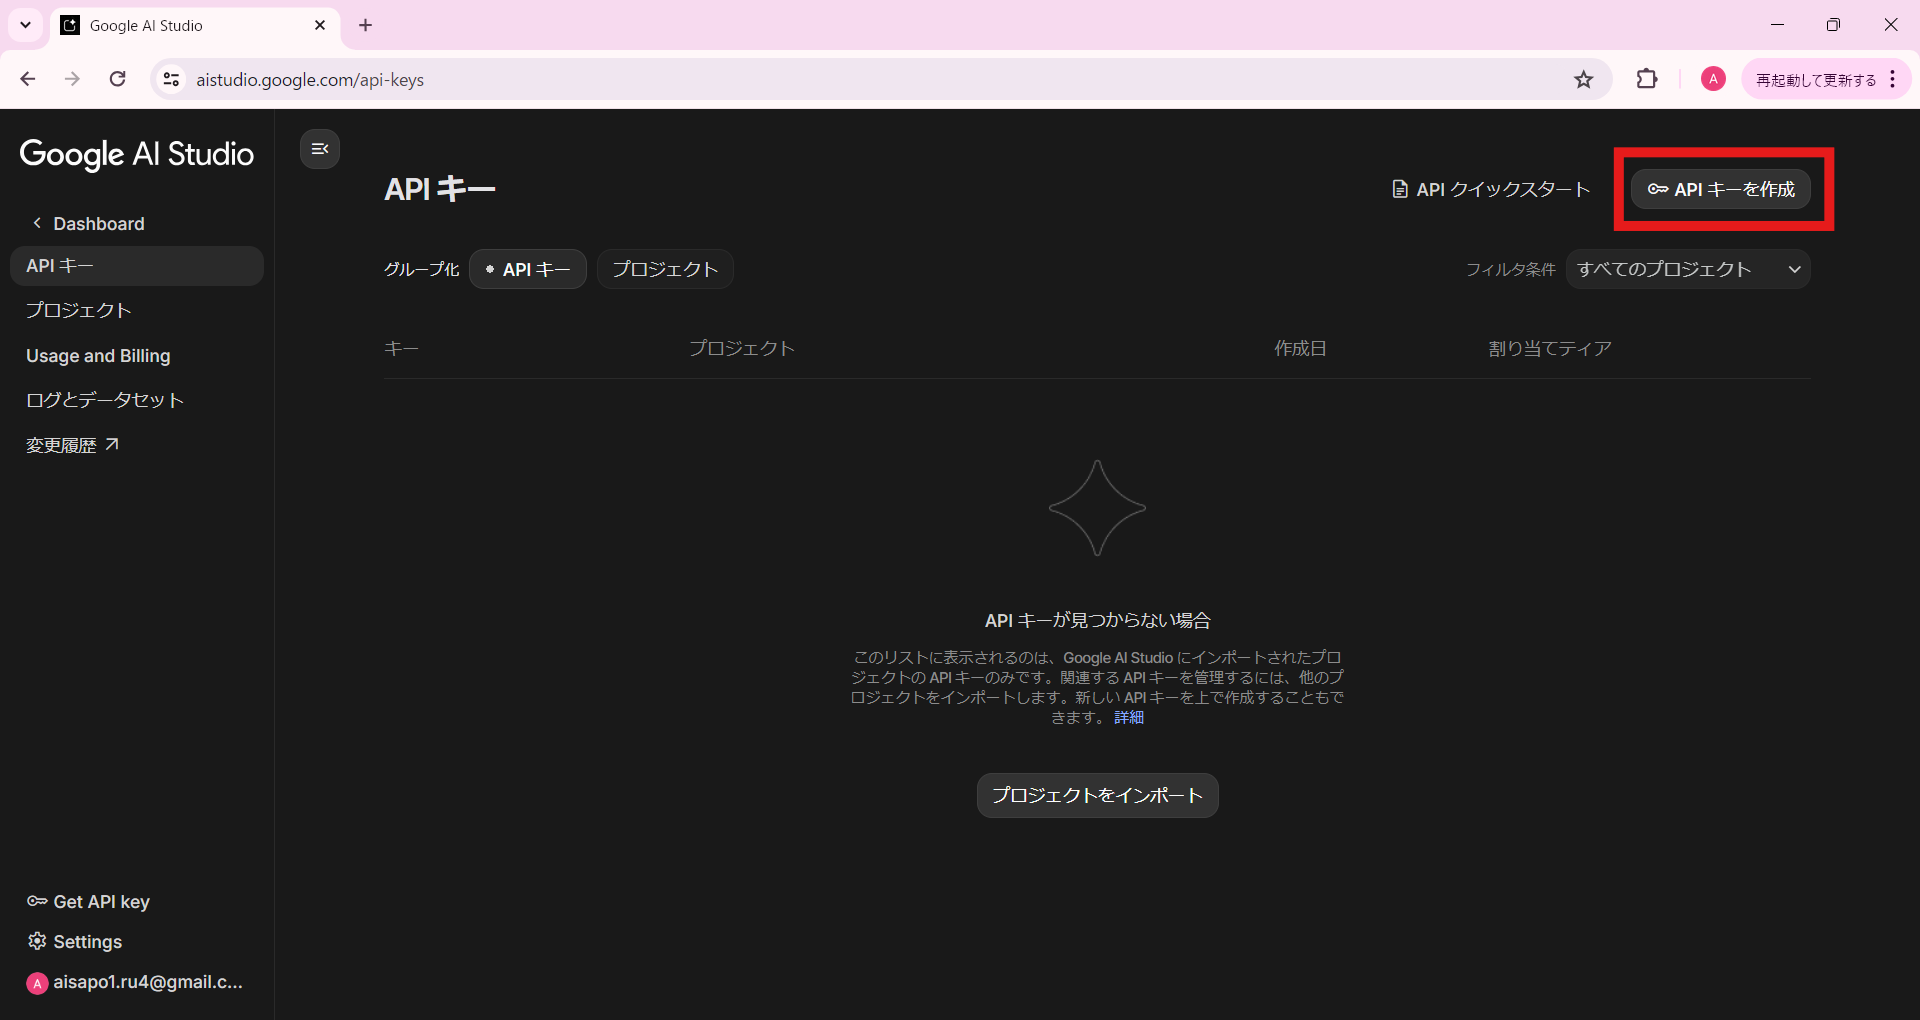Select the API キー grouping chip
The width and height of the screenshot is (1920, 1020).
tap(527, 268)
